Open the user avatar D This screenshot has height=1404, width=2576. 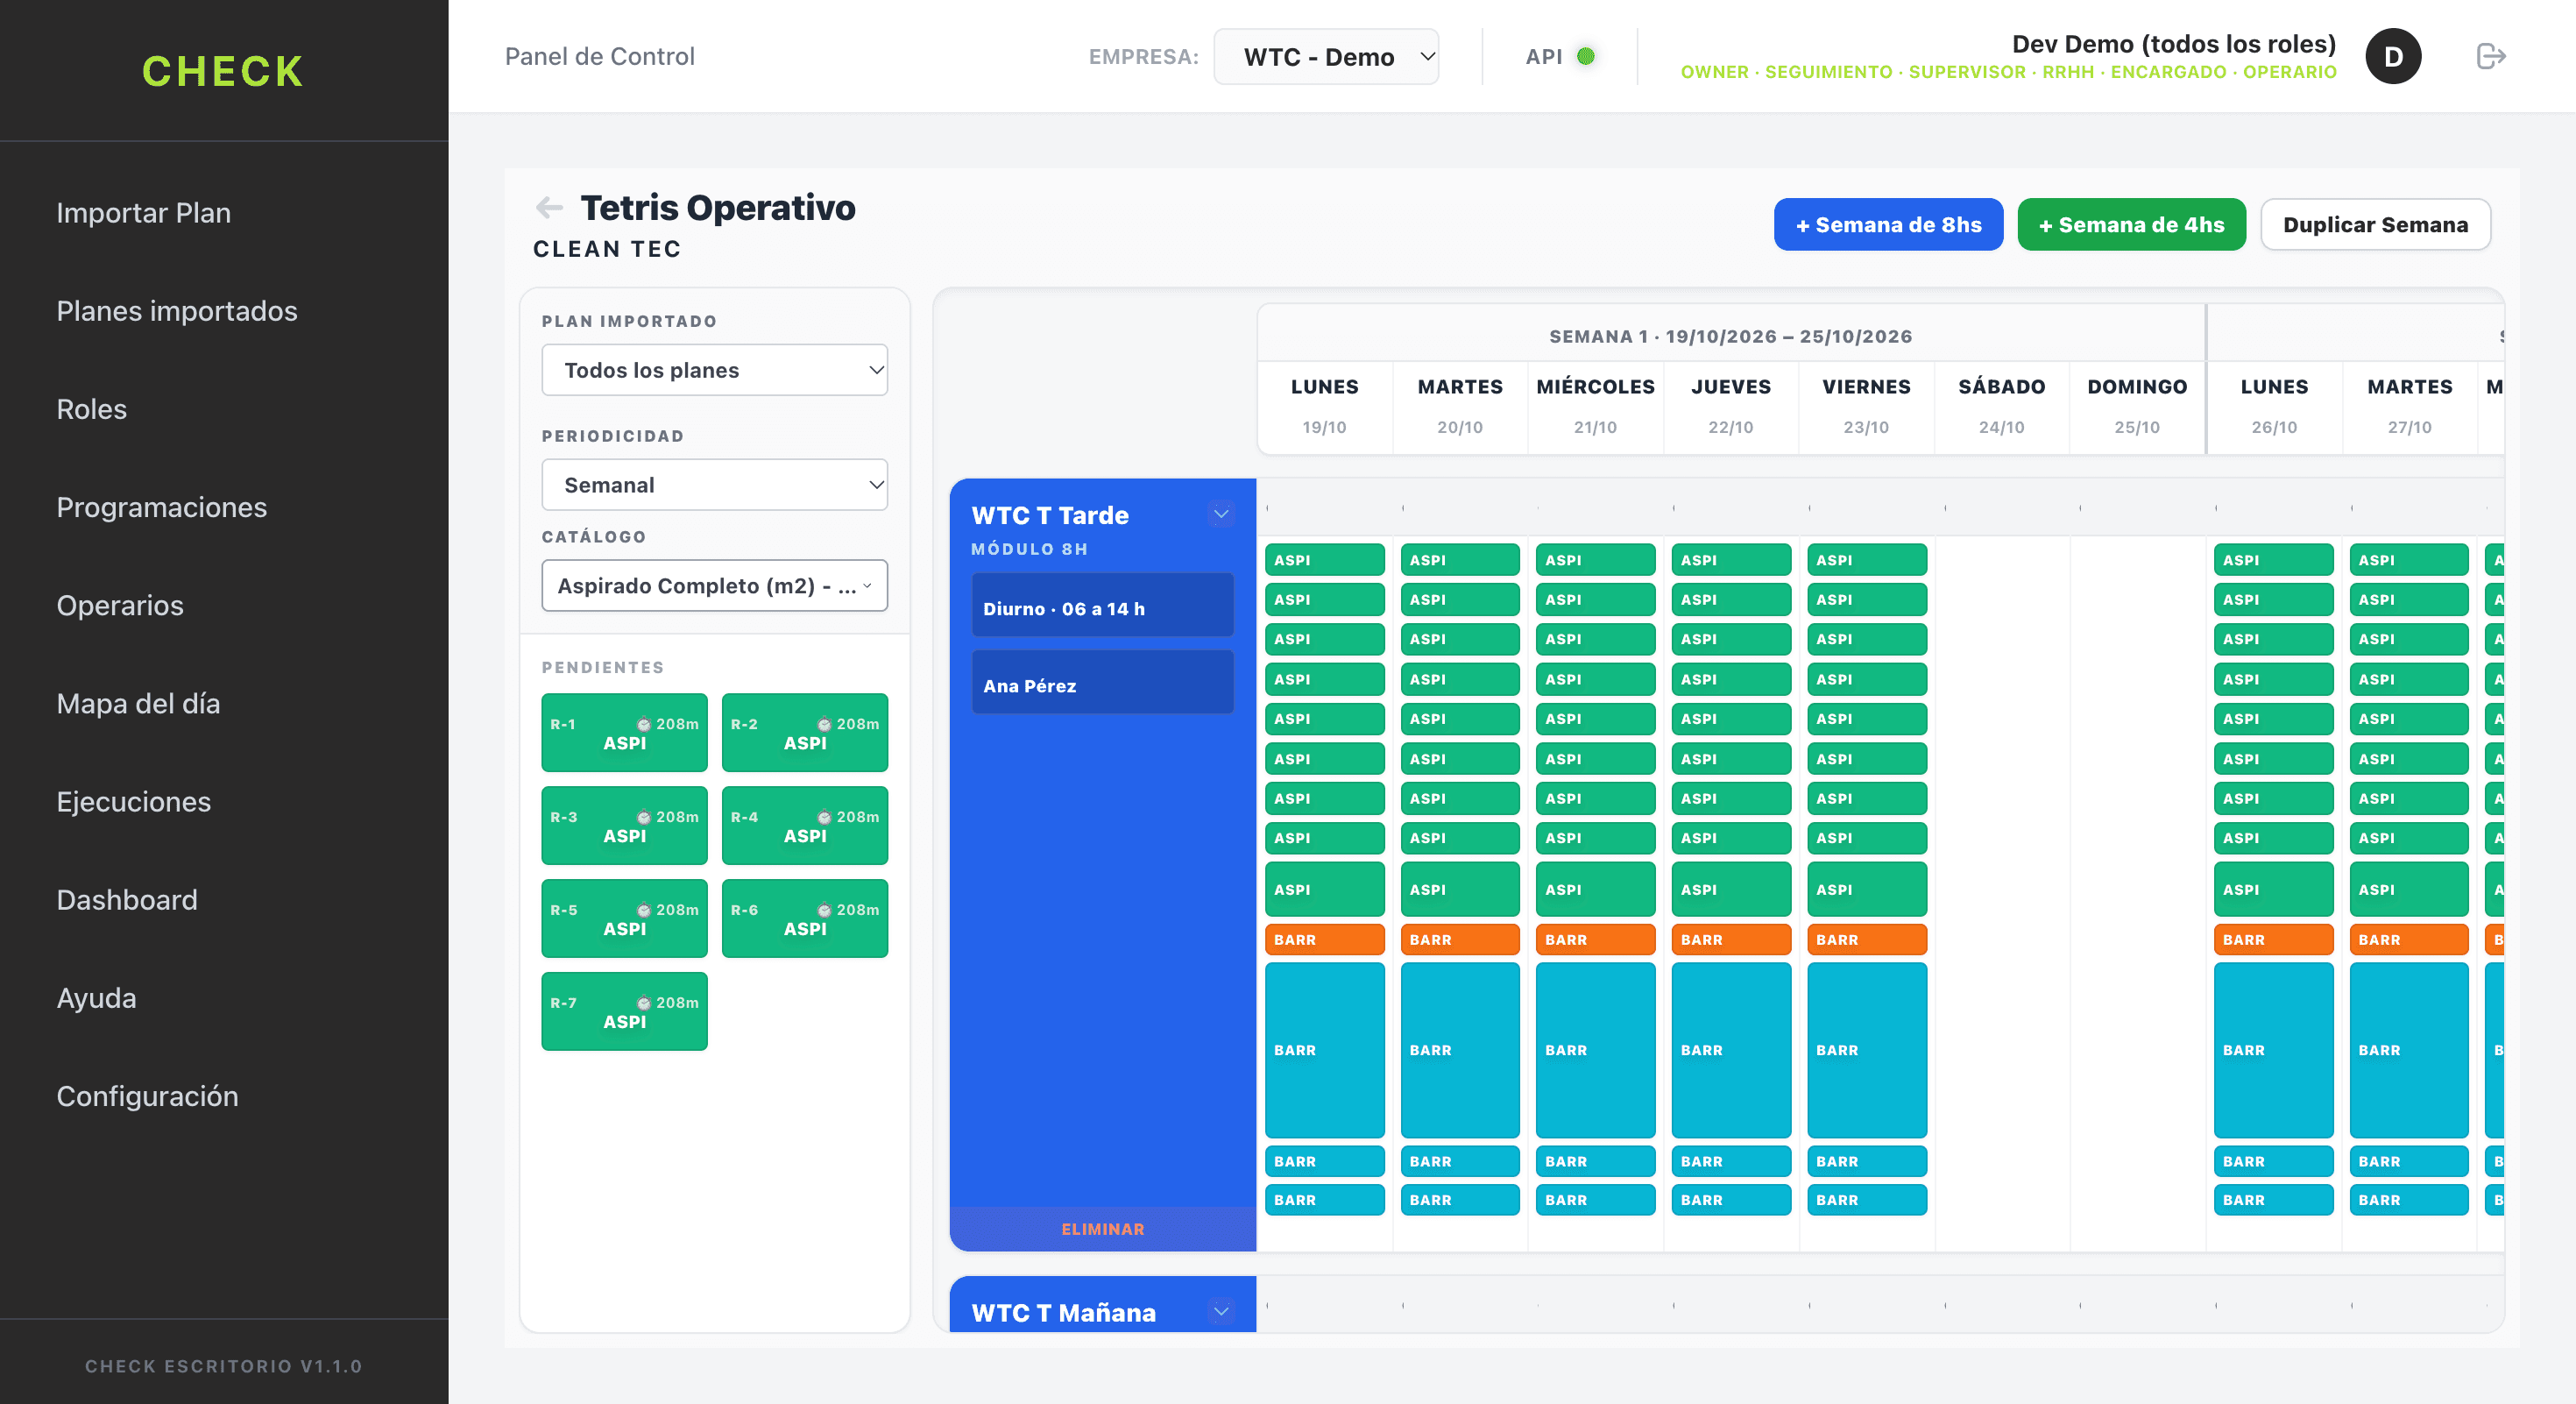click(2393, 56)
